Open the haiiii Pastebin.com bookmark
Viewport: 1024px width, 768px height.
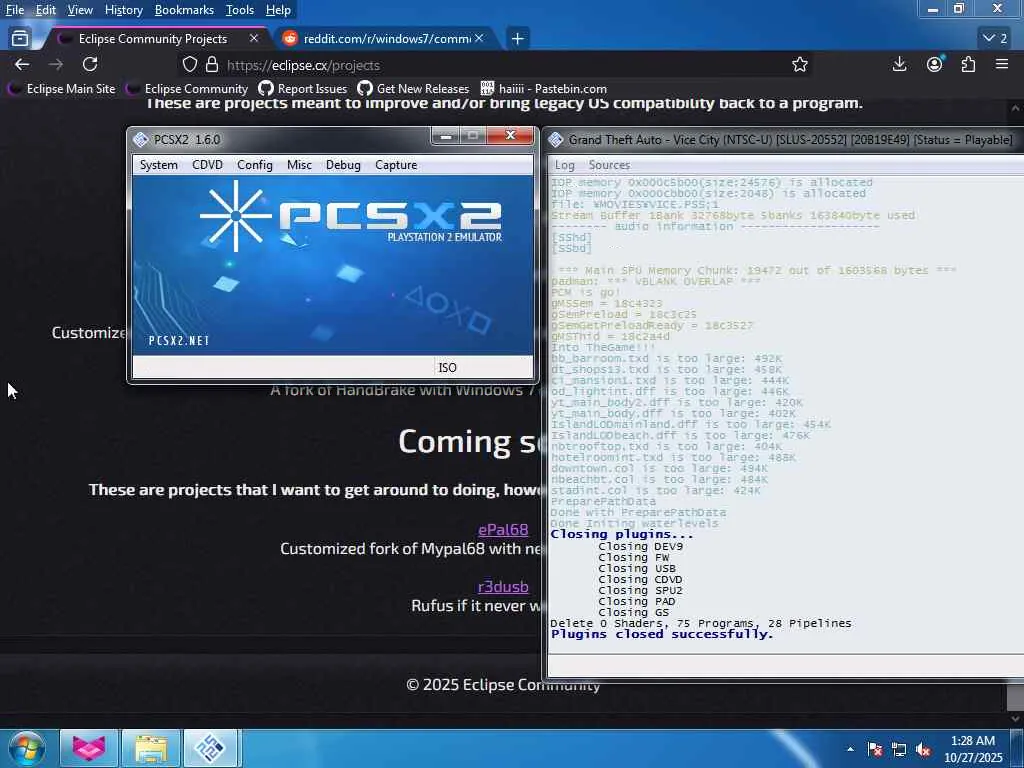(544, 89)
